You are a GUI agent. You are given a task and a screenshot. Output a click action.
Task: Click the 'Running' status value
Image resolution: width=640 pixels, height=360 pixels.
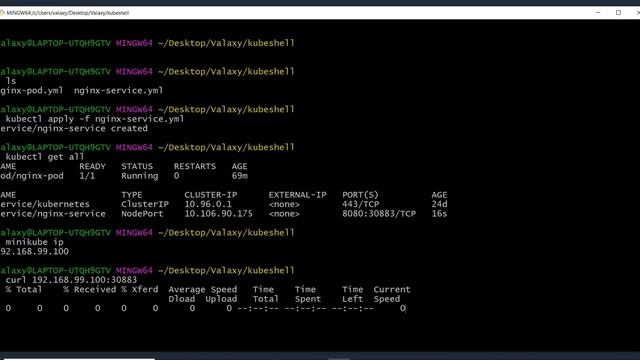pos(140,176)
